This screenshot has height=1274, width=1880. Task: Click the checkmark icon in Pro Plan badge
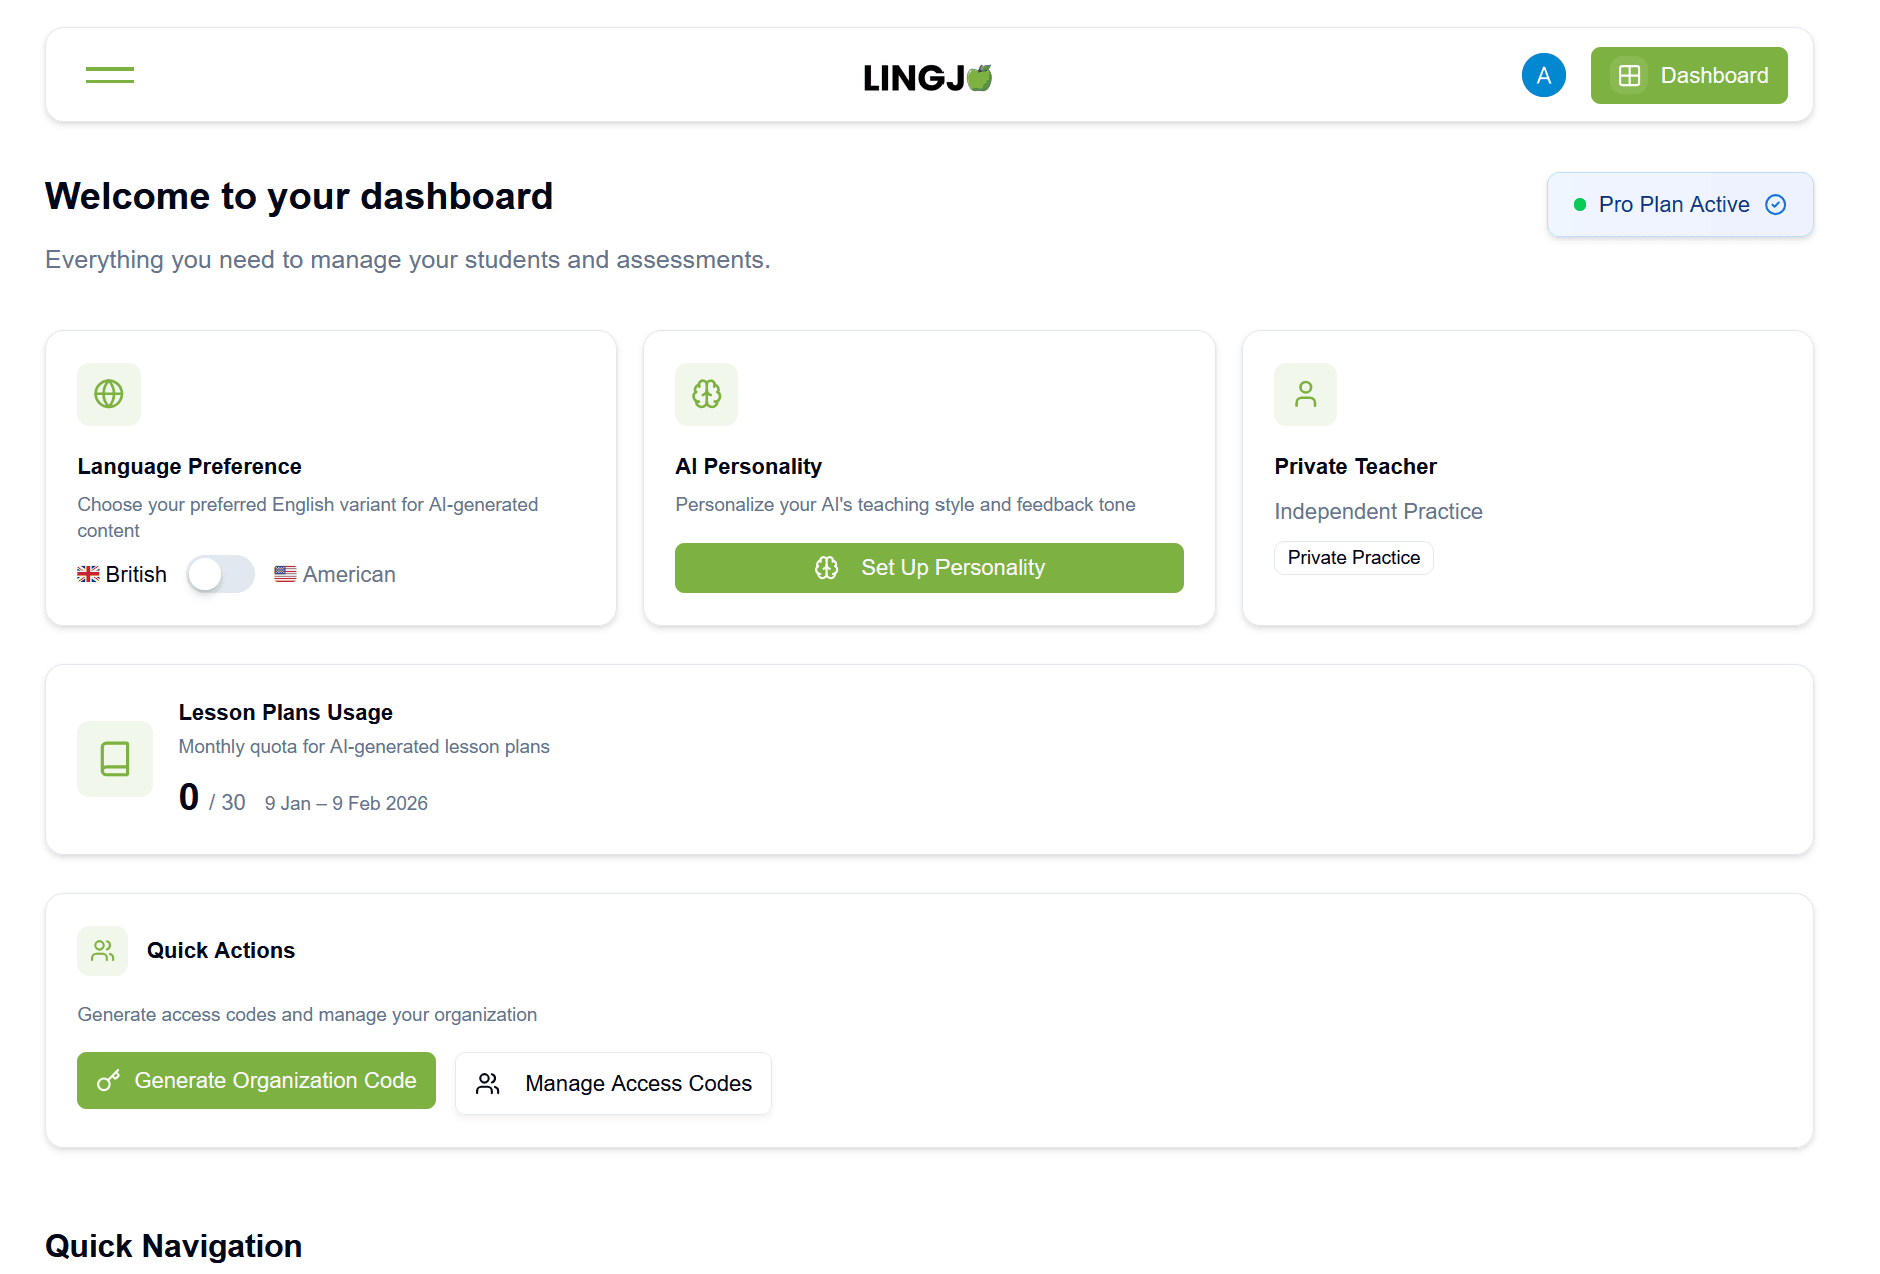tap(1776, 205)
